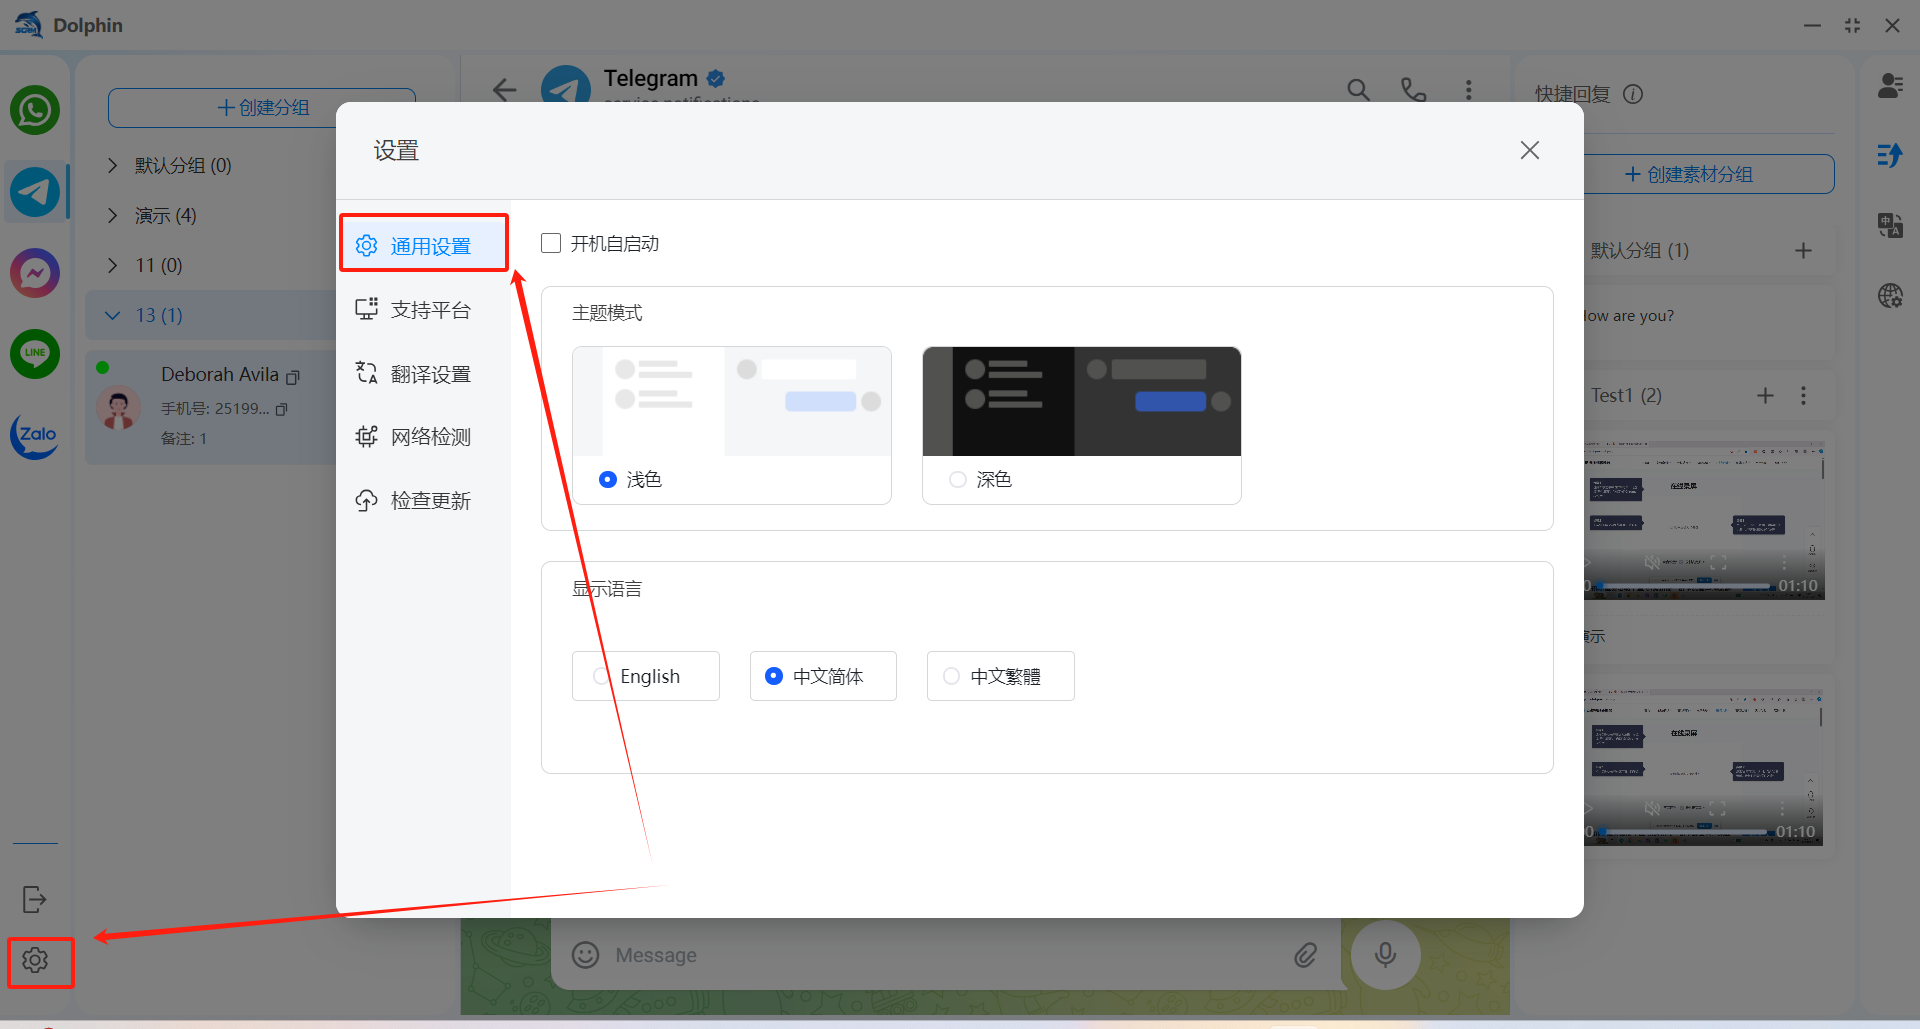1920x1029 pixels.
Task: Click the 创建分组 button
Action: coord(262,108)
